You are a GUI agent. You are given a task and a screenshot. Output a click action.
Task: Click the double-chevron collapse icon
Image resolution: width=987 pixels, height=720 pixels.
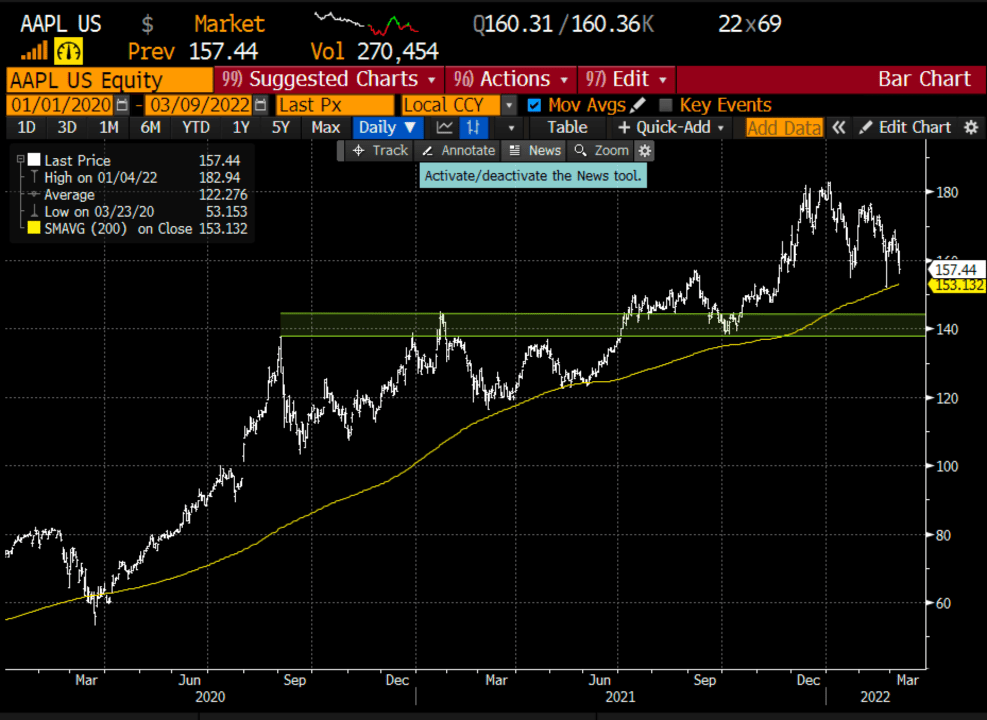838,128
